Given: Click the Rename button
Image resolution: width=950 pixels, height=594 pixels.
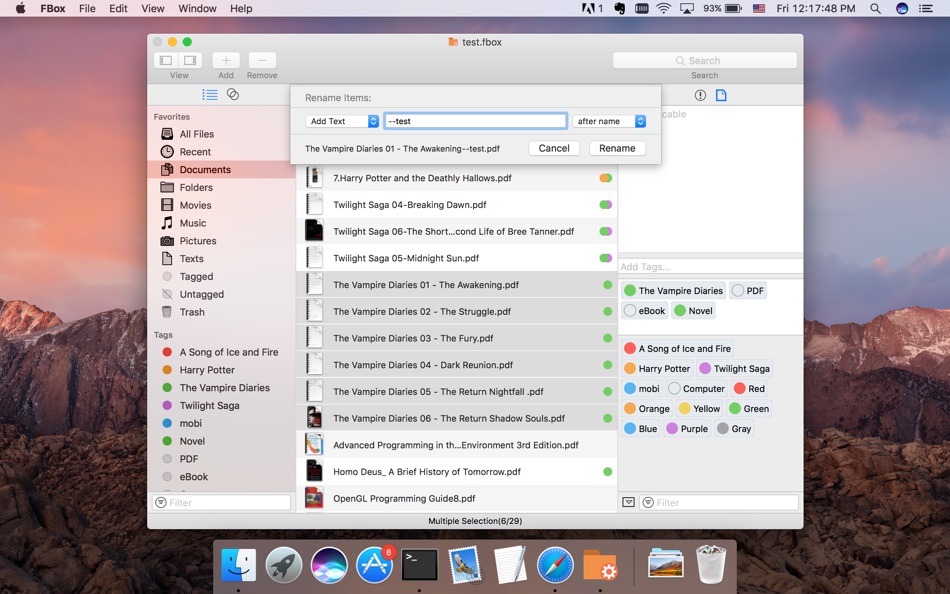Looking at the screenshot, I should pyautogui.click(x=617, y=148).
